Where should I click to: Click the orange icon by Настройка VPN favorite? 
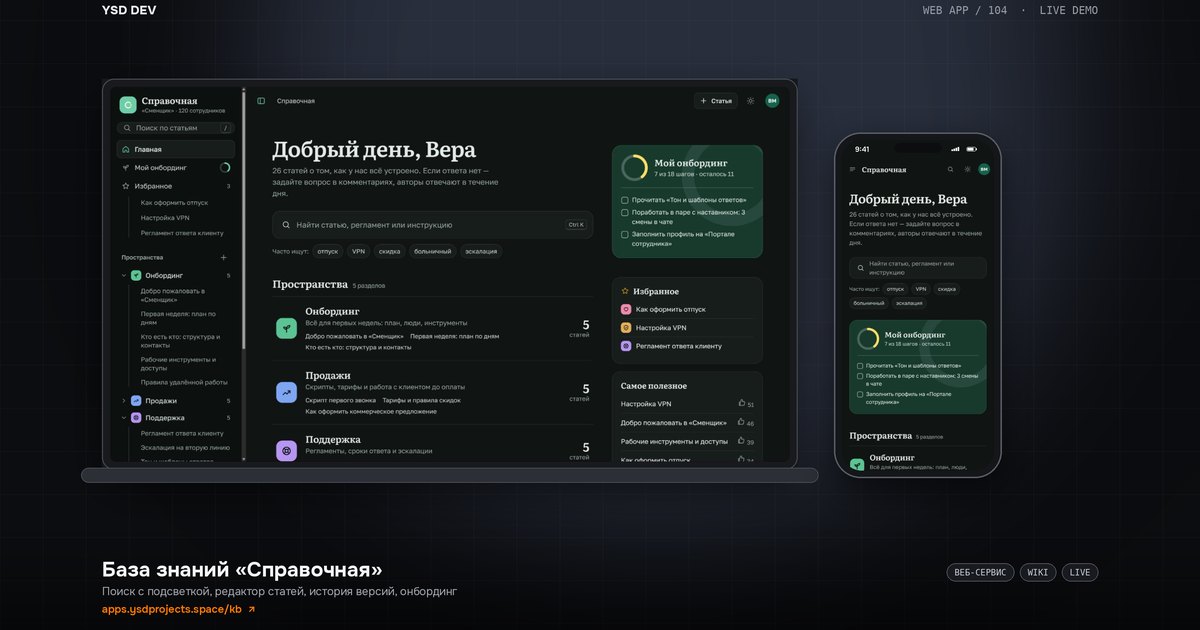(x=626, y=328)
